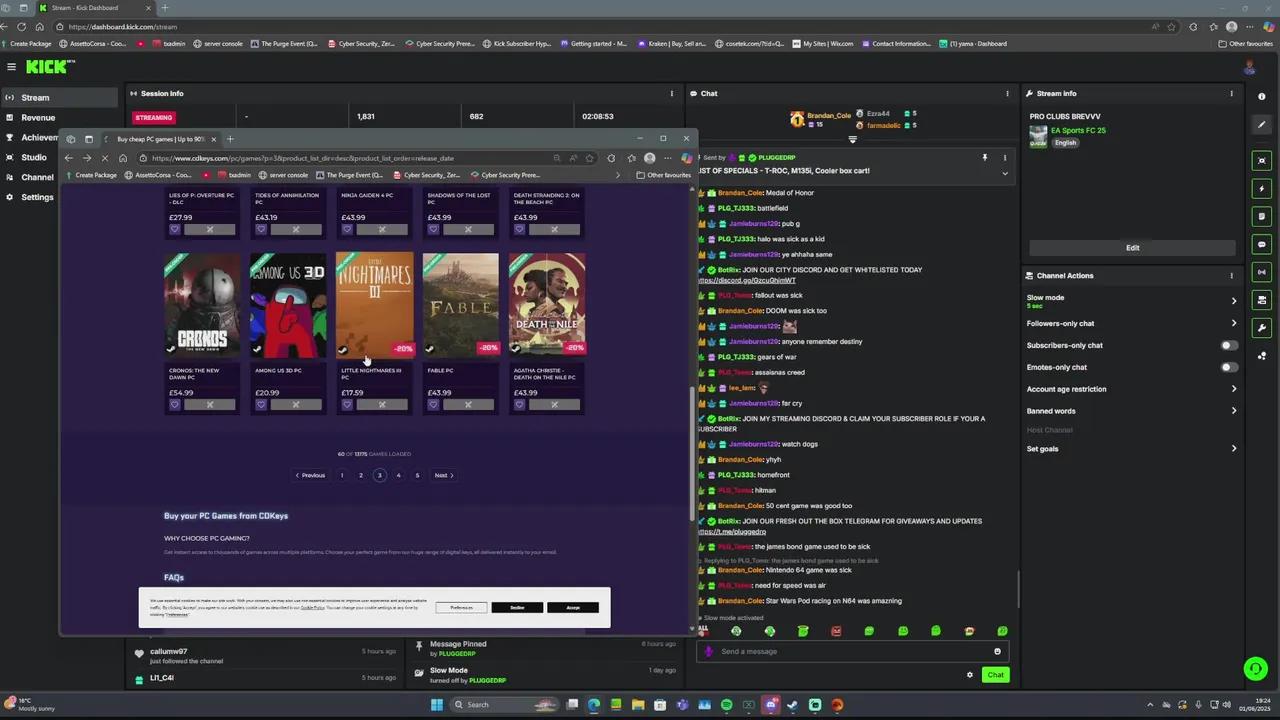This screenshot has height=720, width=1280.
Task: Open chat settings gear beside Chat button
Action: pos(969,675)
